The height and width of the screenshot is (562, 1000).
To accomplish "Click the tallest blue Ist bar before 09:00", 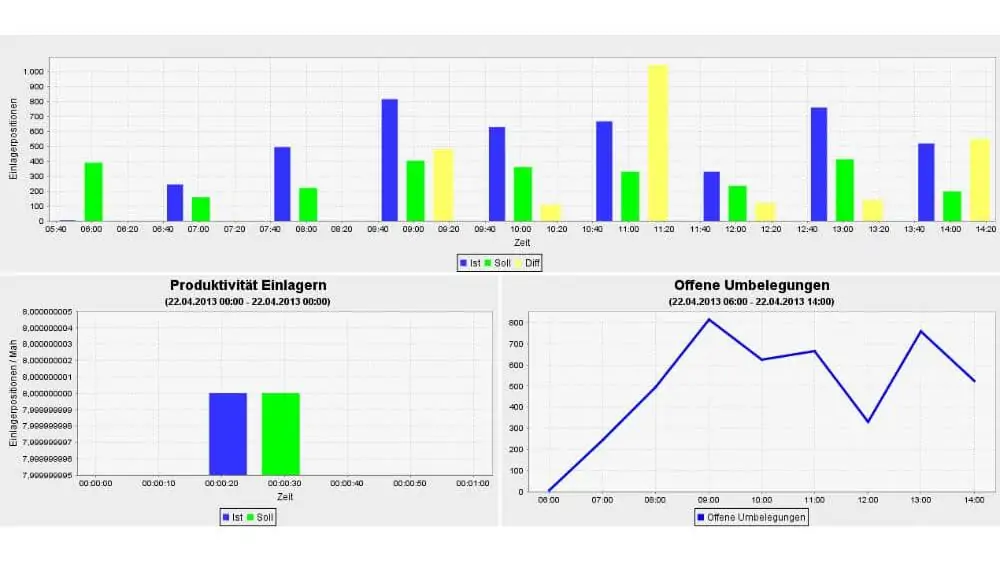I will coord(389,160).
